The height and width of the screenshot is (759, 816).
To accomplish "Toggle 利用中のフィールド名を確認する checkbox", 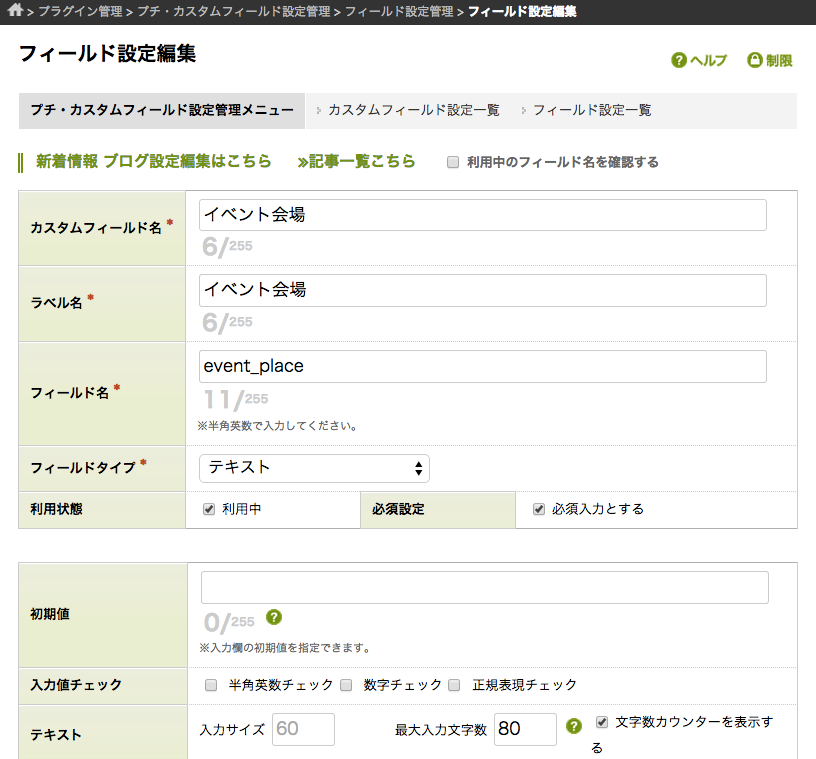I will (453, 162).
